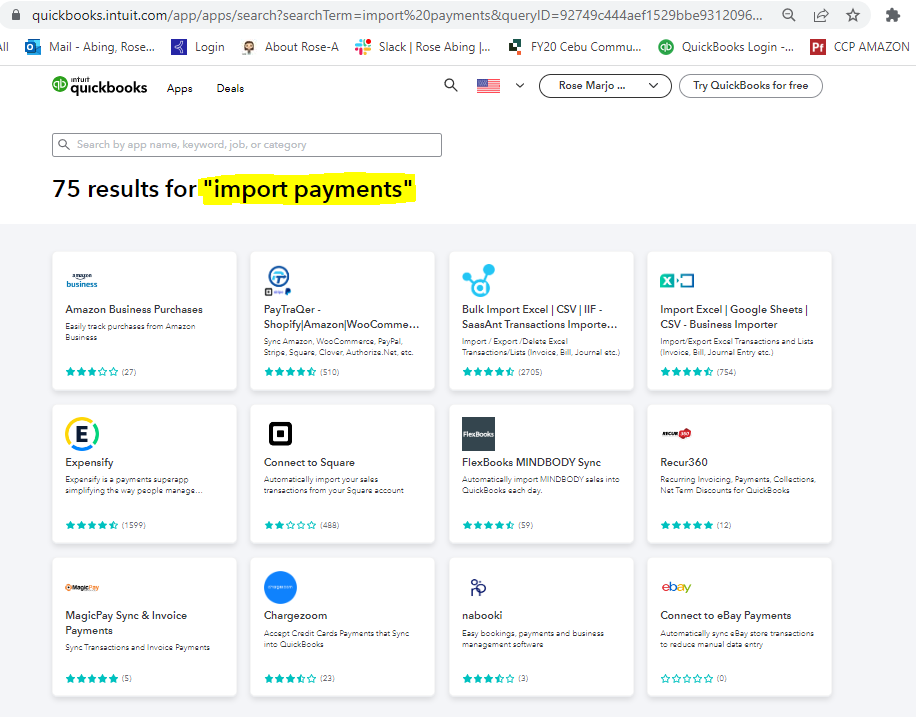Click the Amazon Business logo
The image size is (916, 717).
point(82,280)
